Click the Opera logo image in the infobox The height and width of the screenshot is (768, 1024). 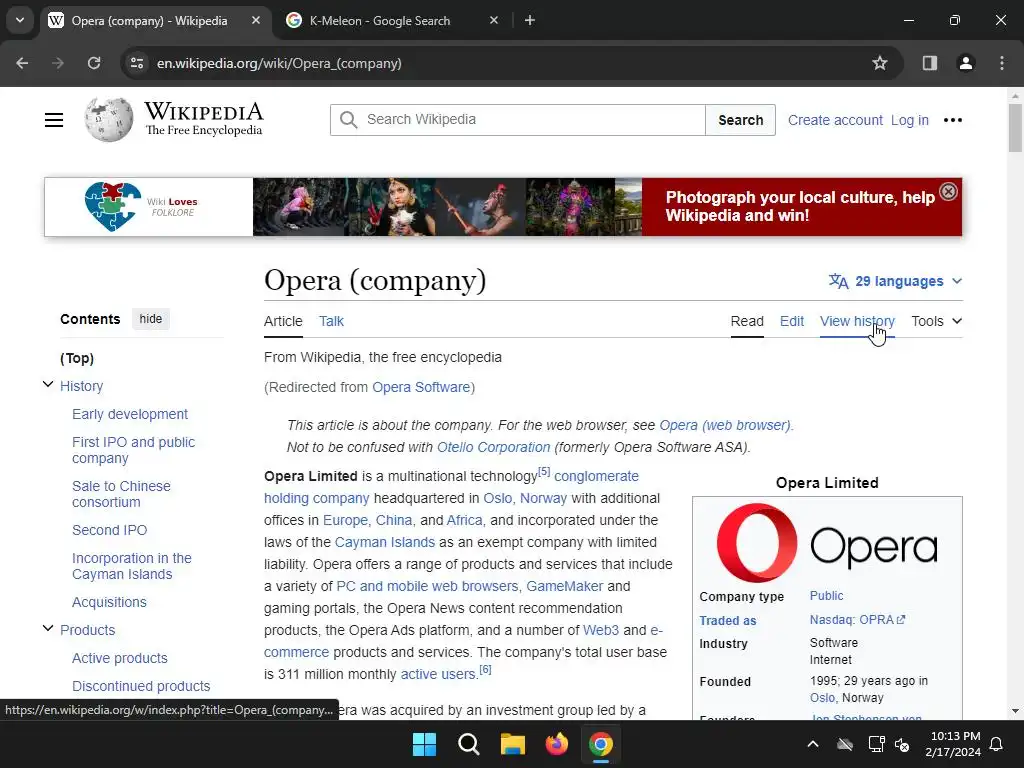pos(827,543)
